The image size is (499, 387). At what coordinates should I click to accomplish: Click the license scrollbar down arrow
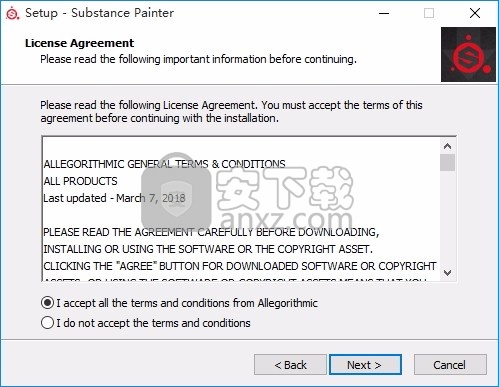447,273
